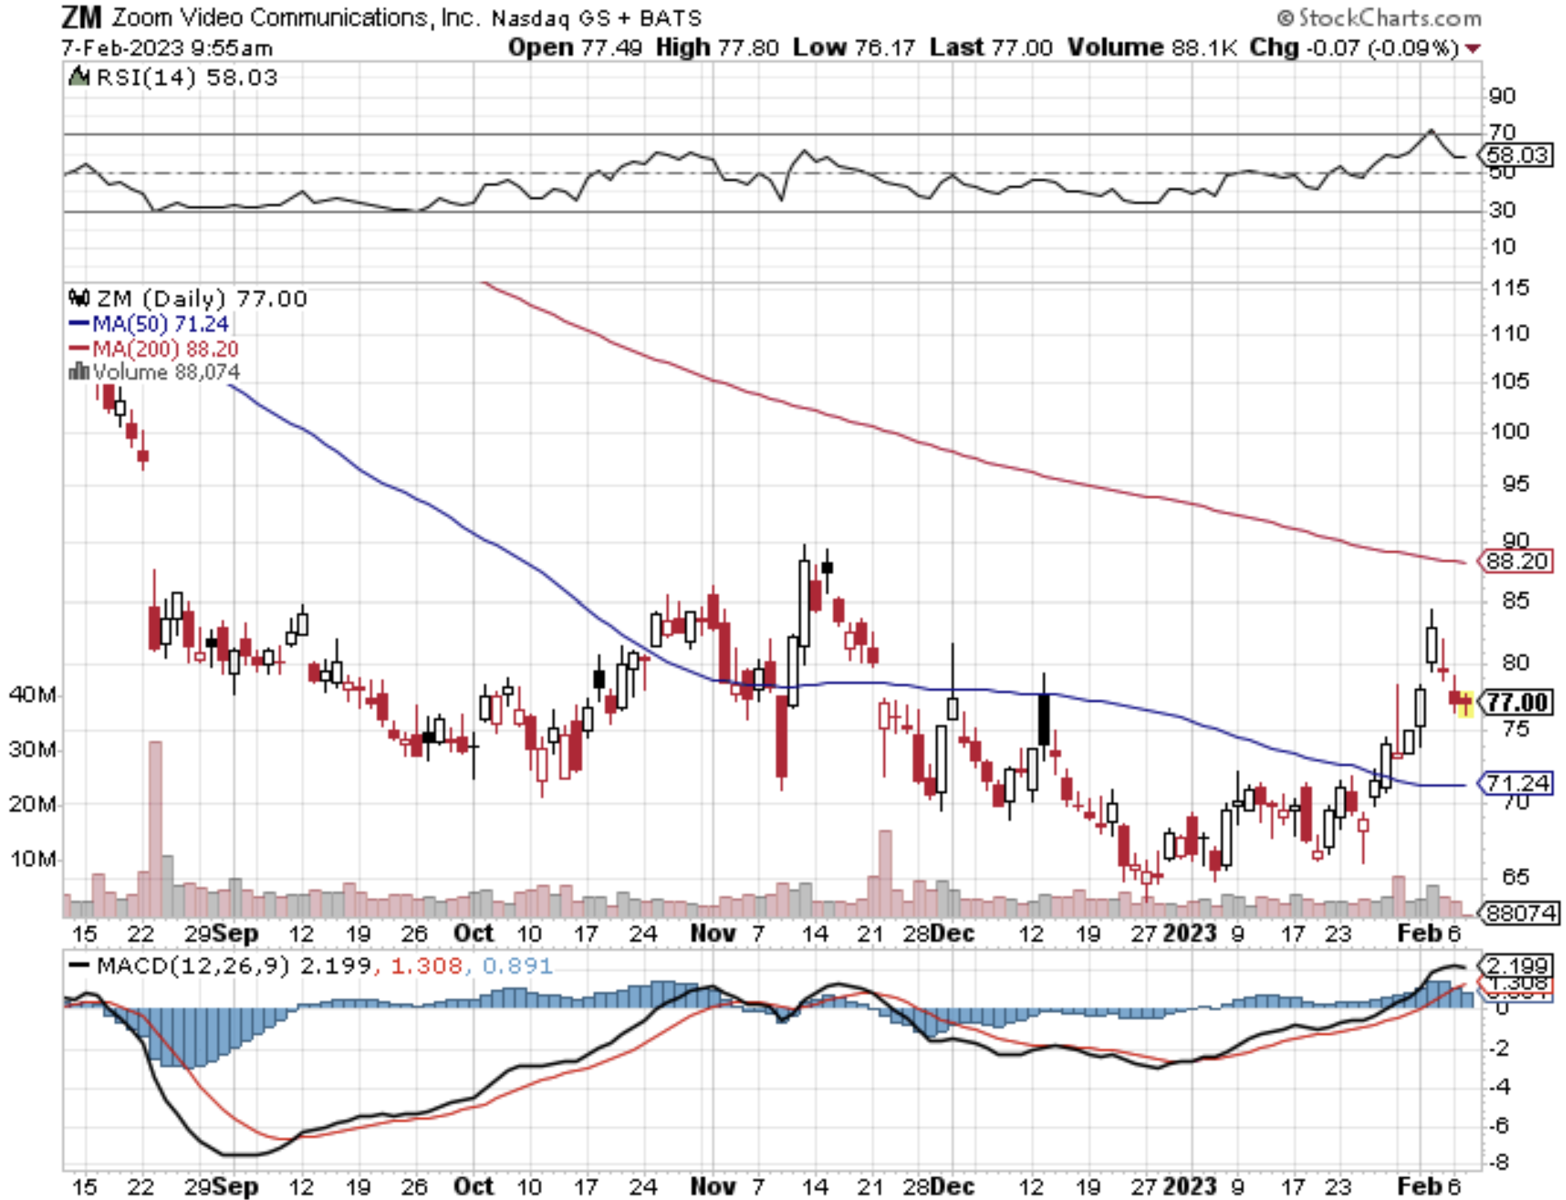Click the 58.03 RSI value tag on the axis

1516,155
